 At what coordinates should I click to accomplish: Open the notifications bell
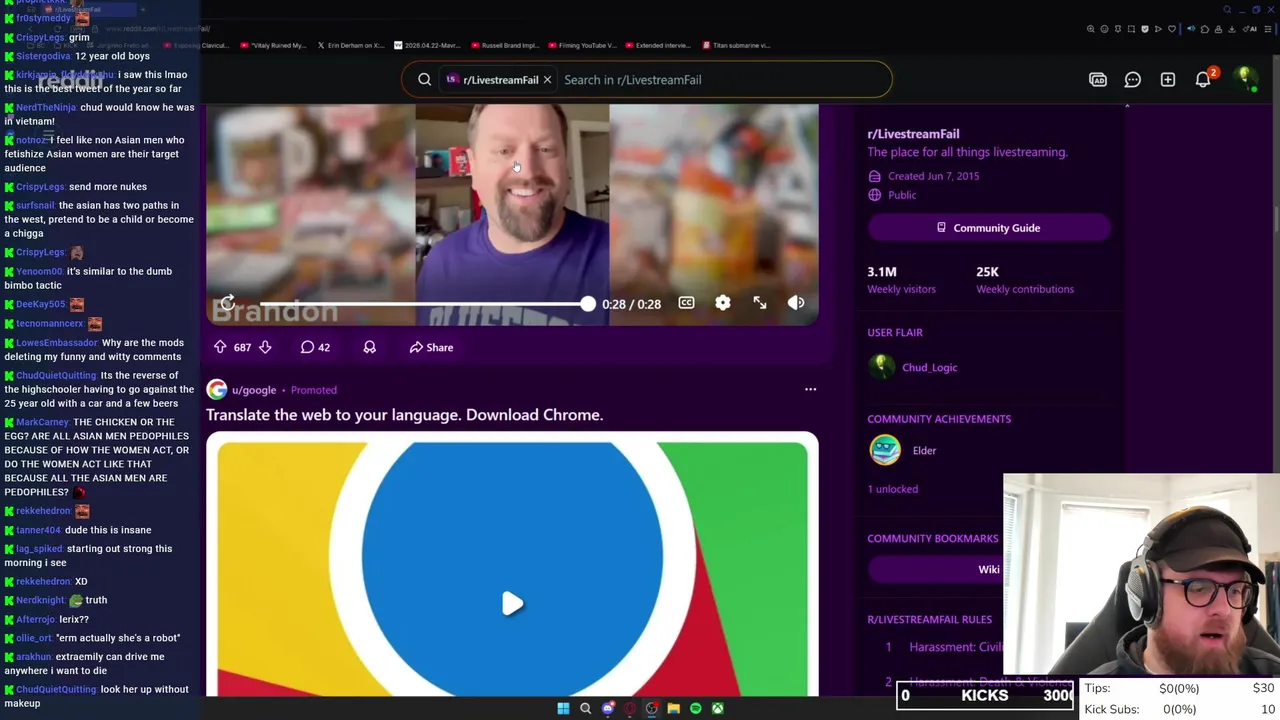click(1203, 80)
